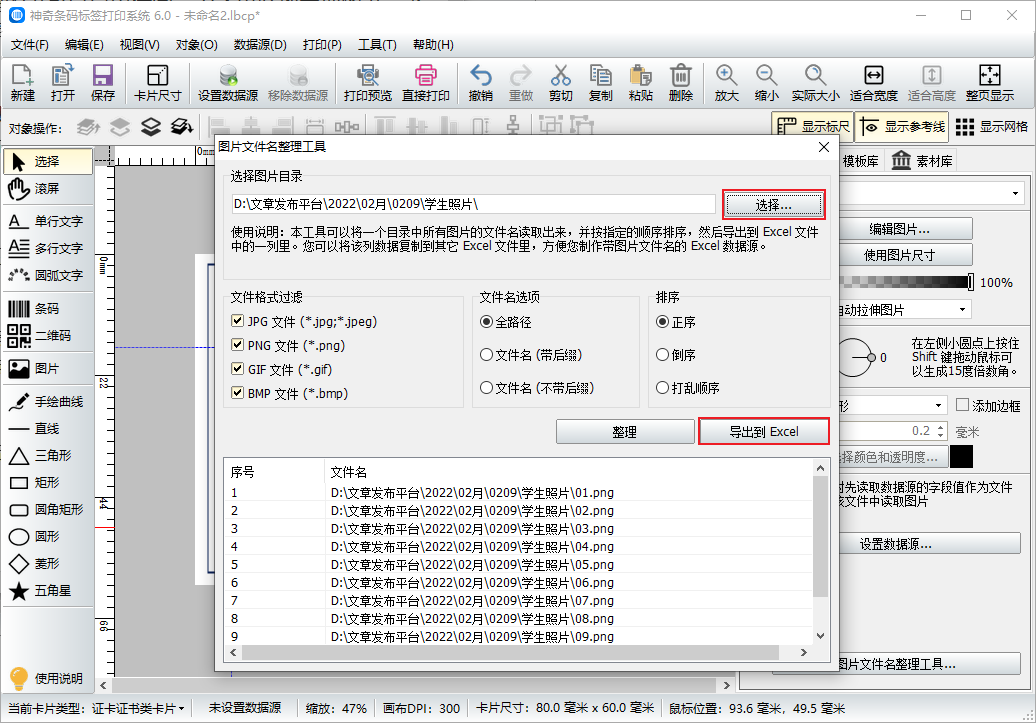Viewport: 1036px width, 723px height.
Task: Open the 视图(V) menu
Action: 139,45
